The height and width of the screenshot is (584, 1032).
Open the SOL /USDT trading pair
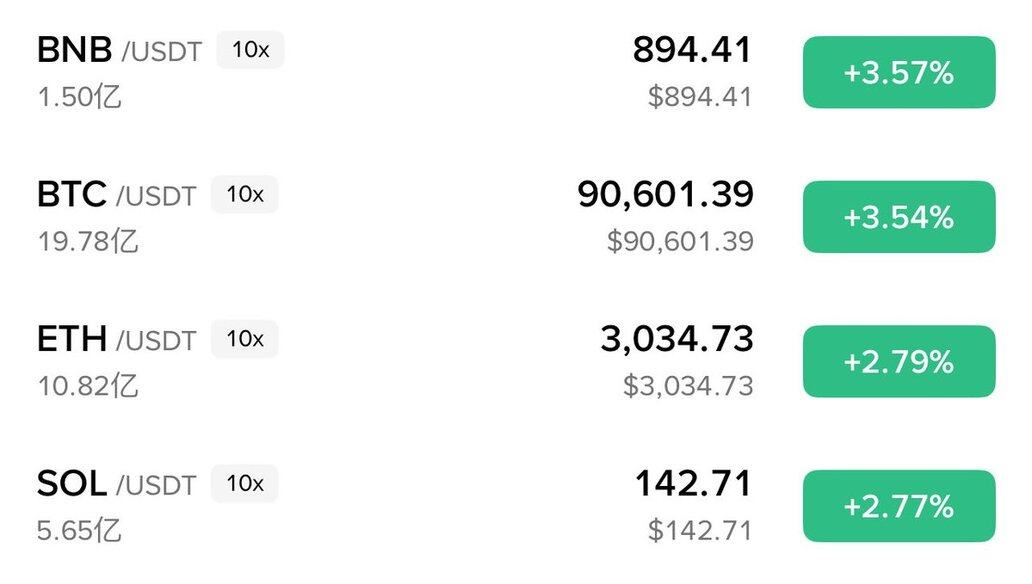tap(116, 484)
